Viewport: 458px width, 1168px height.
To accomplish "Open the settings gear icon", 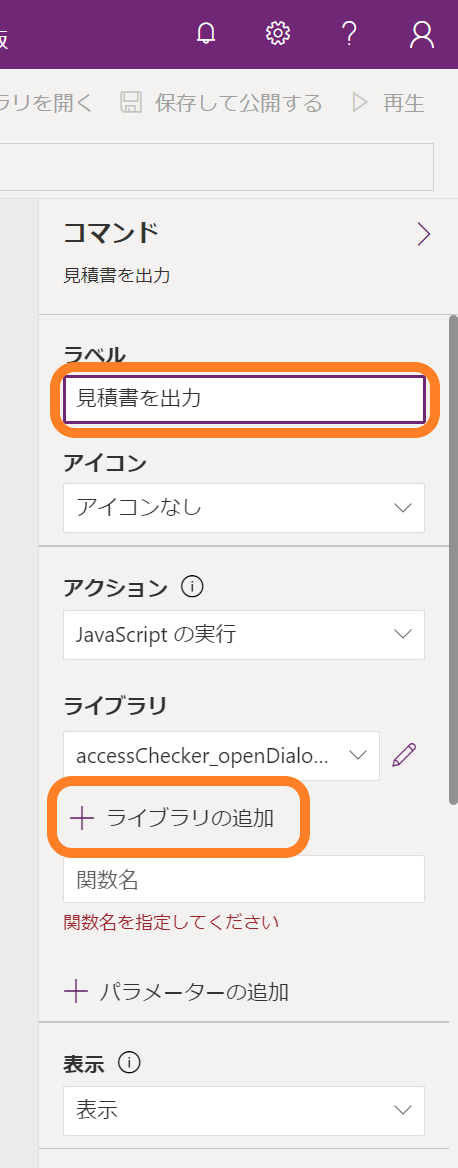I will [278, 34].
